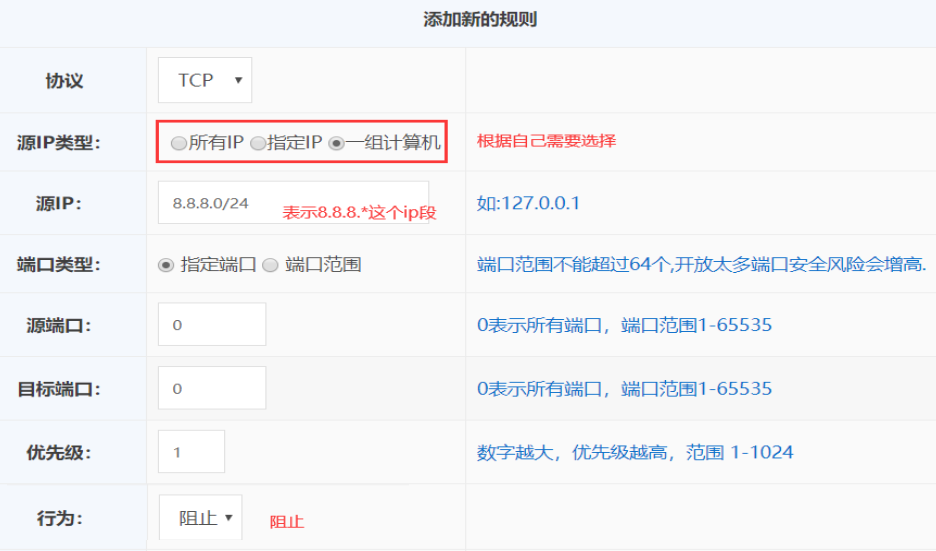Image resolution: width=936 pixels, height=551 pixels.
Task: Focus the 目标端口 input box
Action: tap(212, 388)
